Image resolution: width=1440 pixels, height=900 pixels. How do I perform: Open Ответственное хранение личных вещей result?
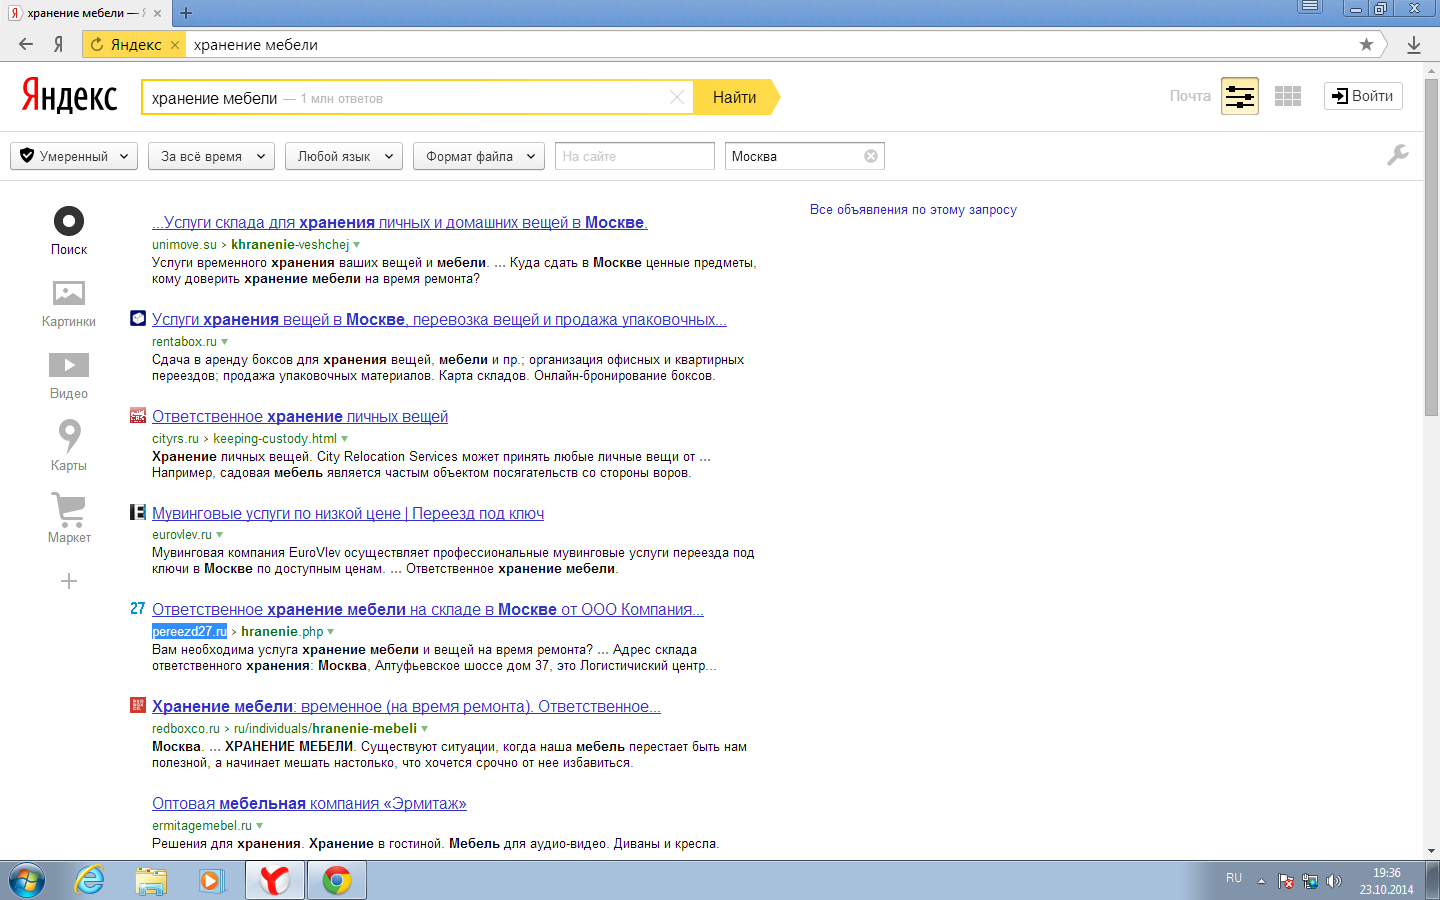[300, 416]
